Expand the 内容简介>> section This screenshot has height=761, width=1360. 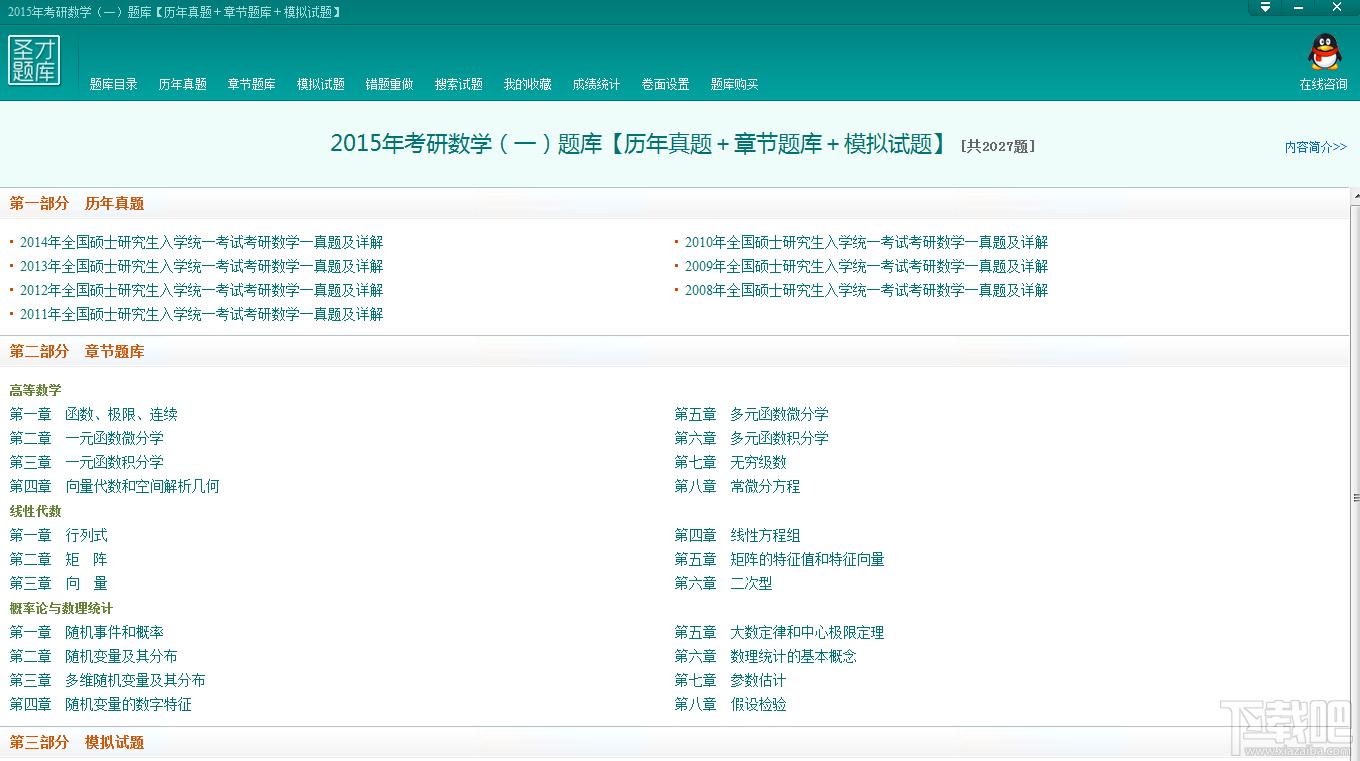point(1315,146)
